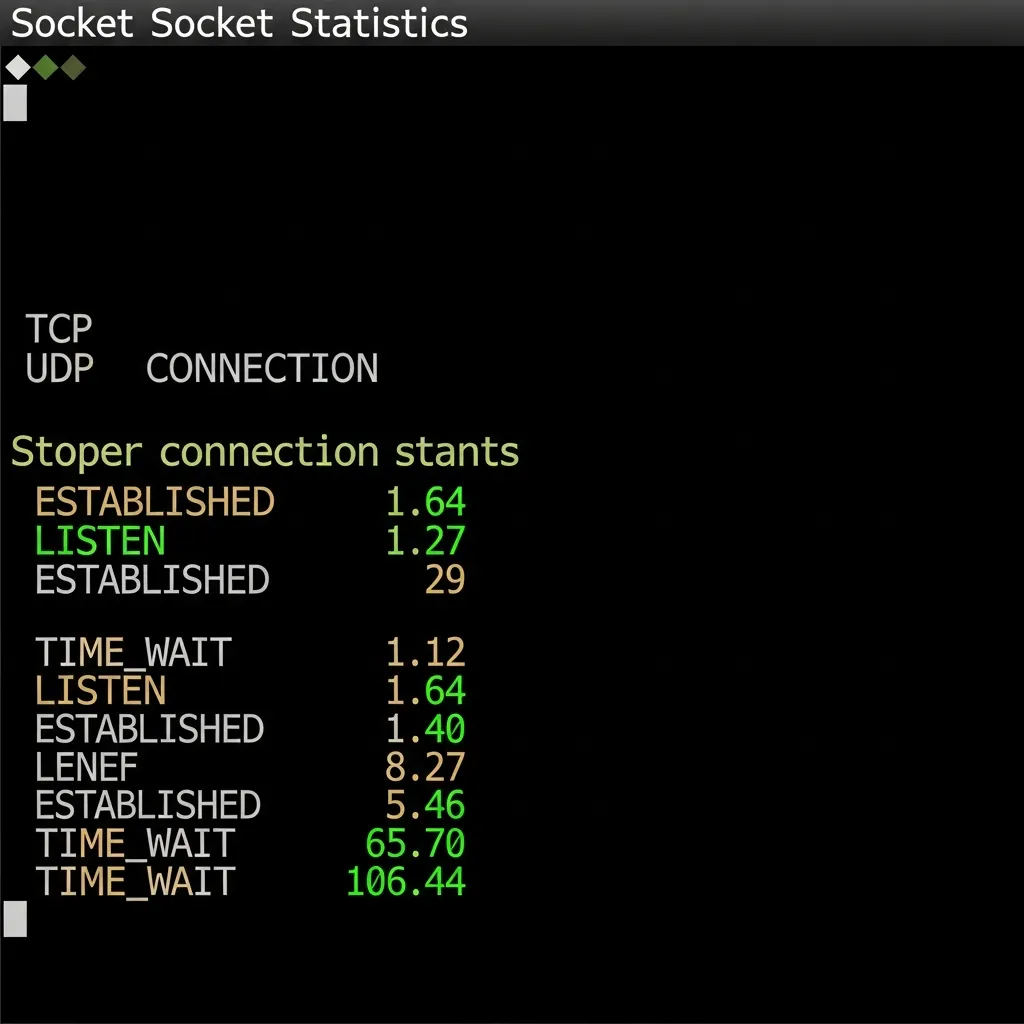1024x1024 pixels.
Task: Open the CONNECTION section indicator
Action: pos(262,368)
